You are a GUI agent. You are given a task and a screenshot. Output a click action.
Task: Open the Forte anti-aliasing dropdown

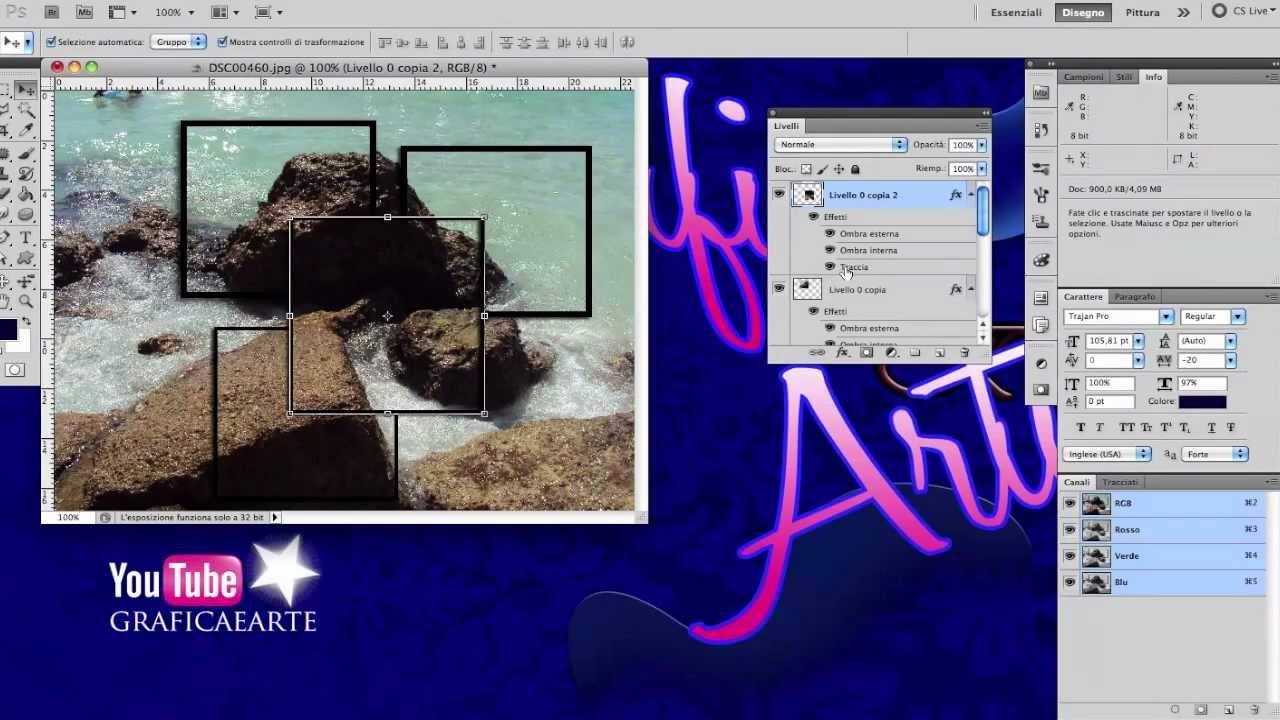[x=1215, y=454]
